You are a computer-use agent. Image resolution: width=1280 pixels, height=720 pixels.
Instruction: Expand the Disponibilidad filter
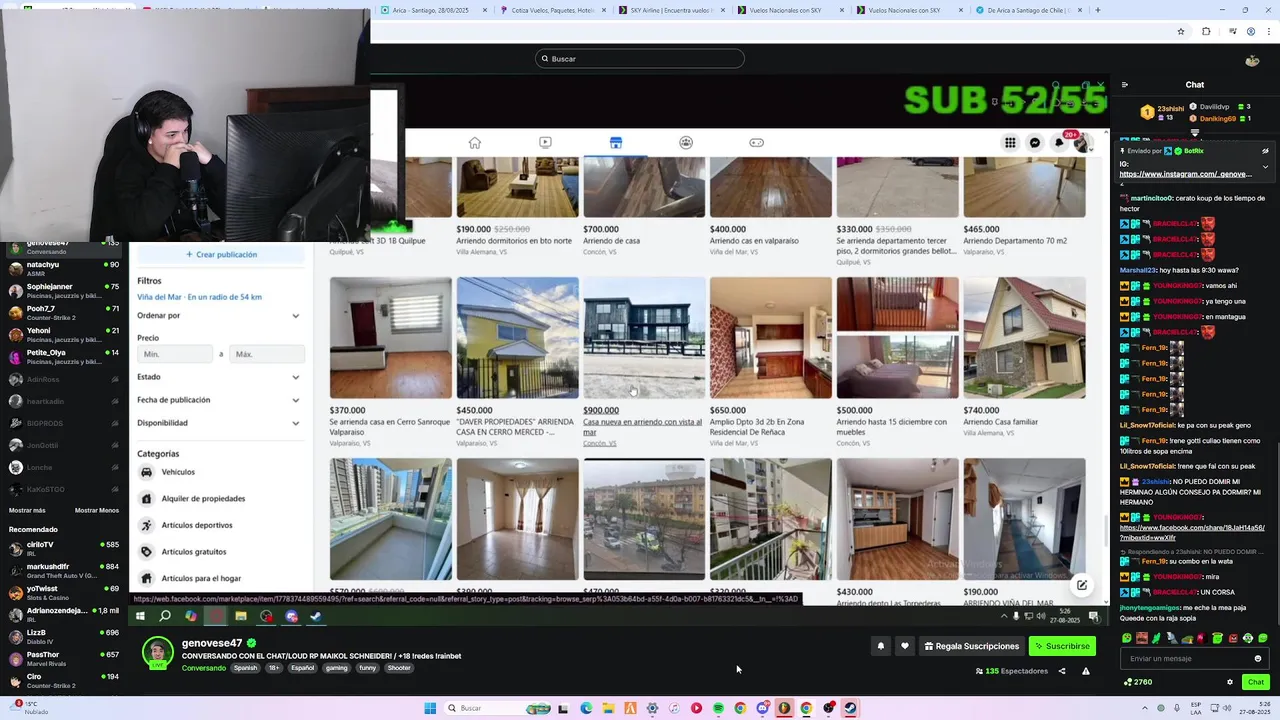218,423
